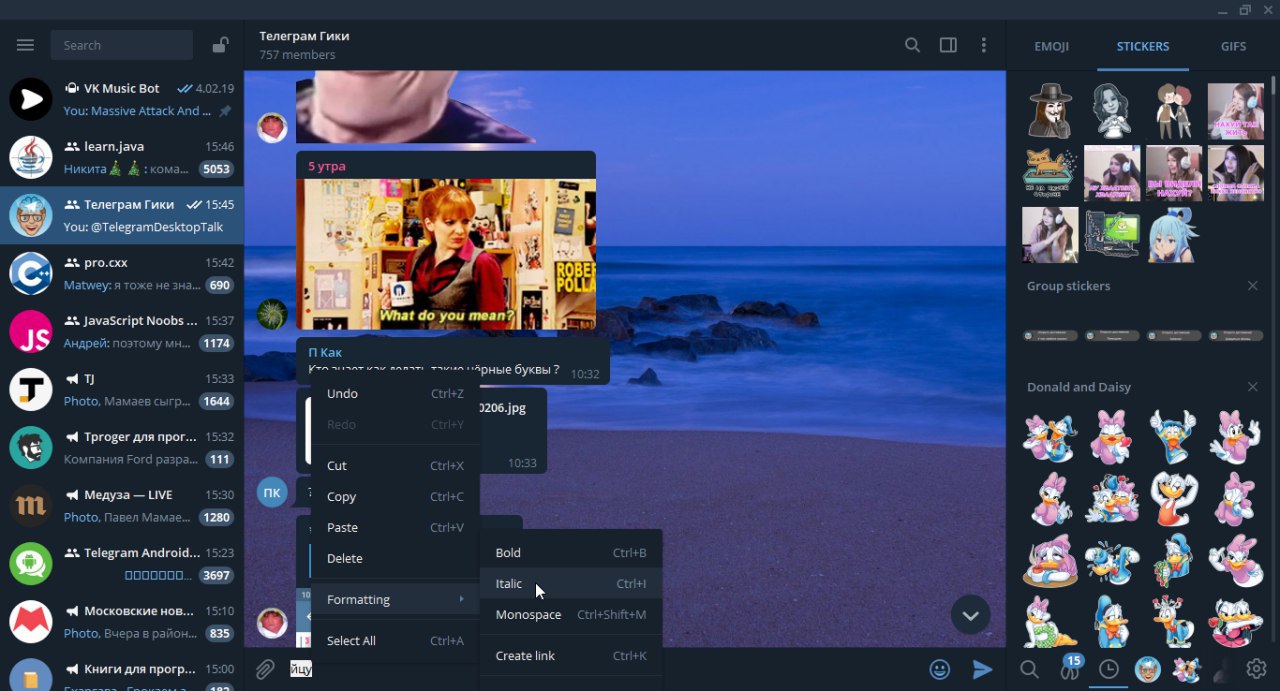Screen dimensions: 1280x691
Task: Click the lock icon beside the search box
Action: coord(220,45)
